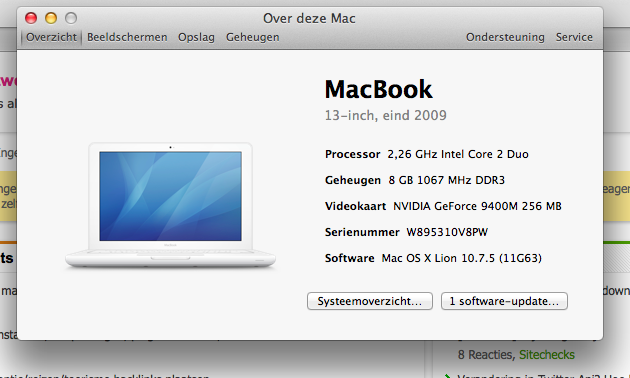Close the Over deze Mac window
This screenshot has width=630, height=378.
31,18
